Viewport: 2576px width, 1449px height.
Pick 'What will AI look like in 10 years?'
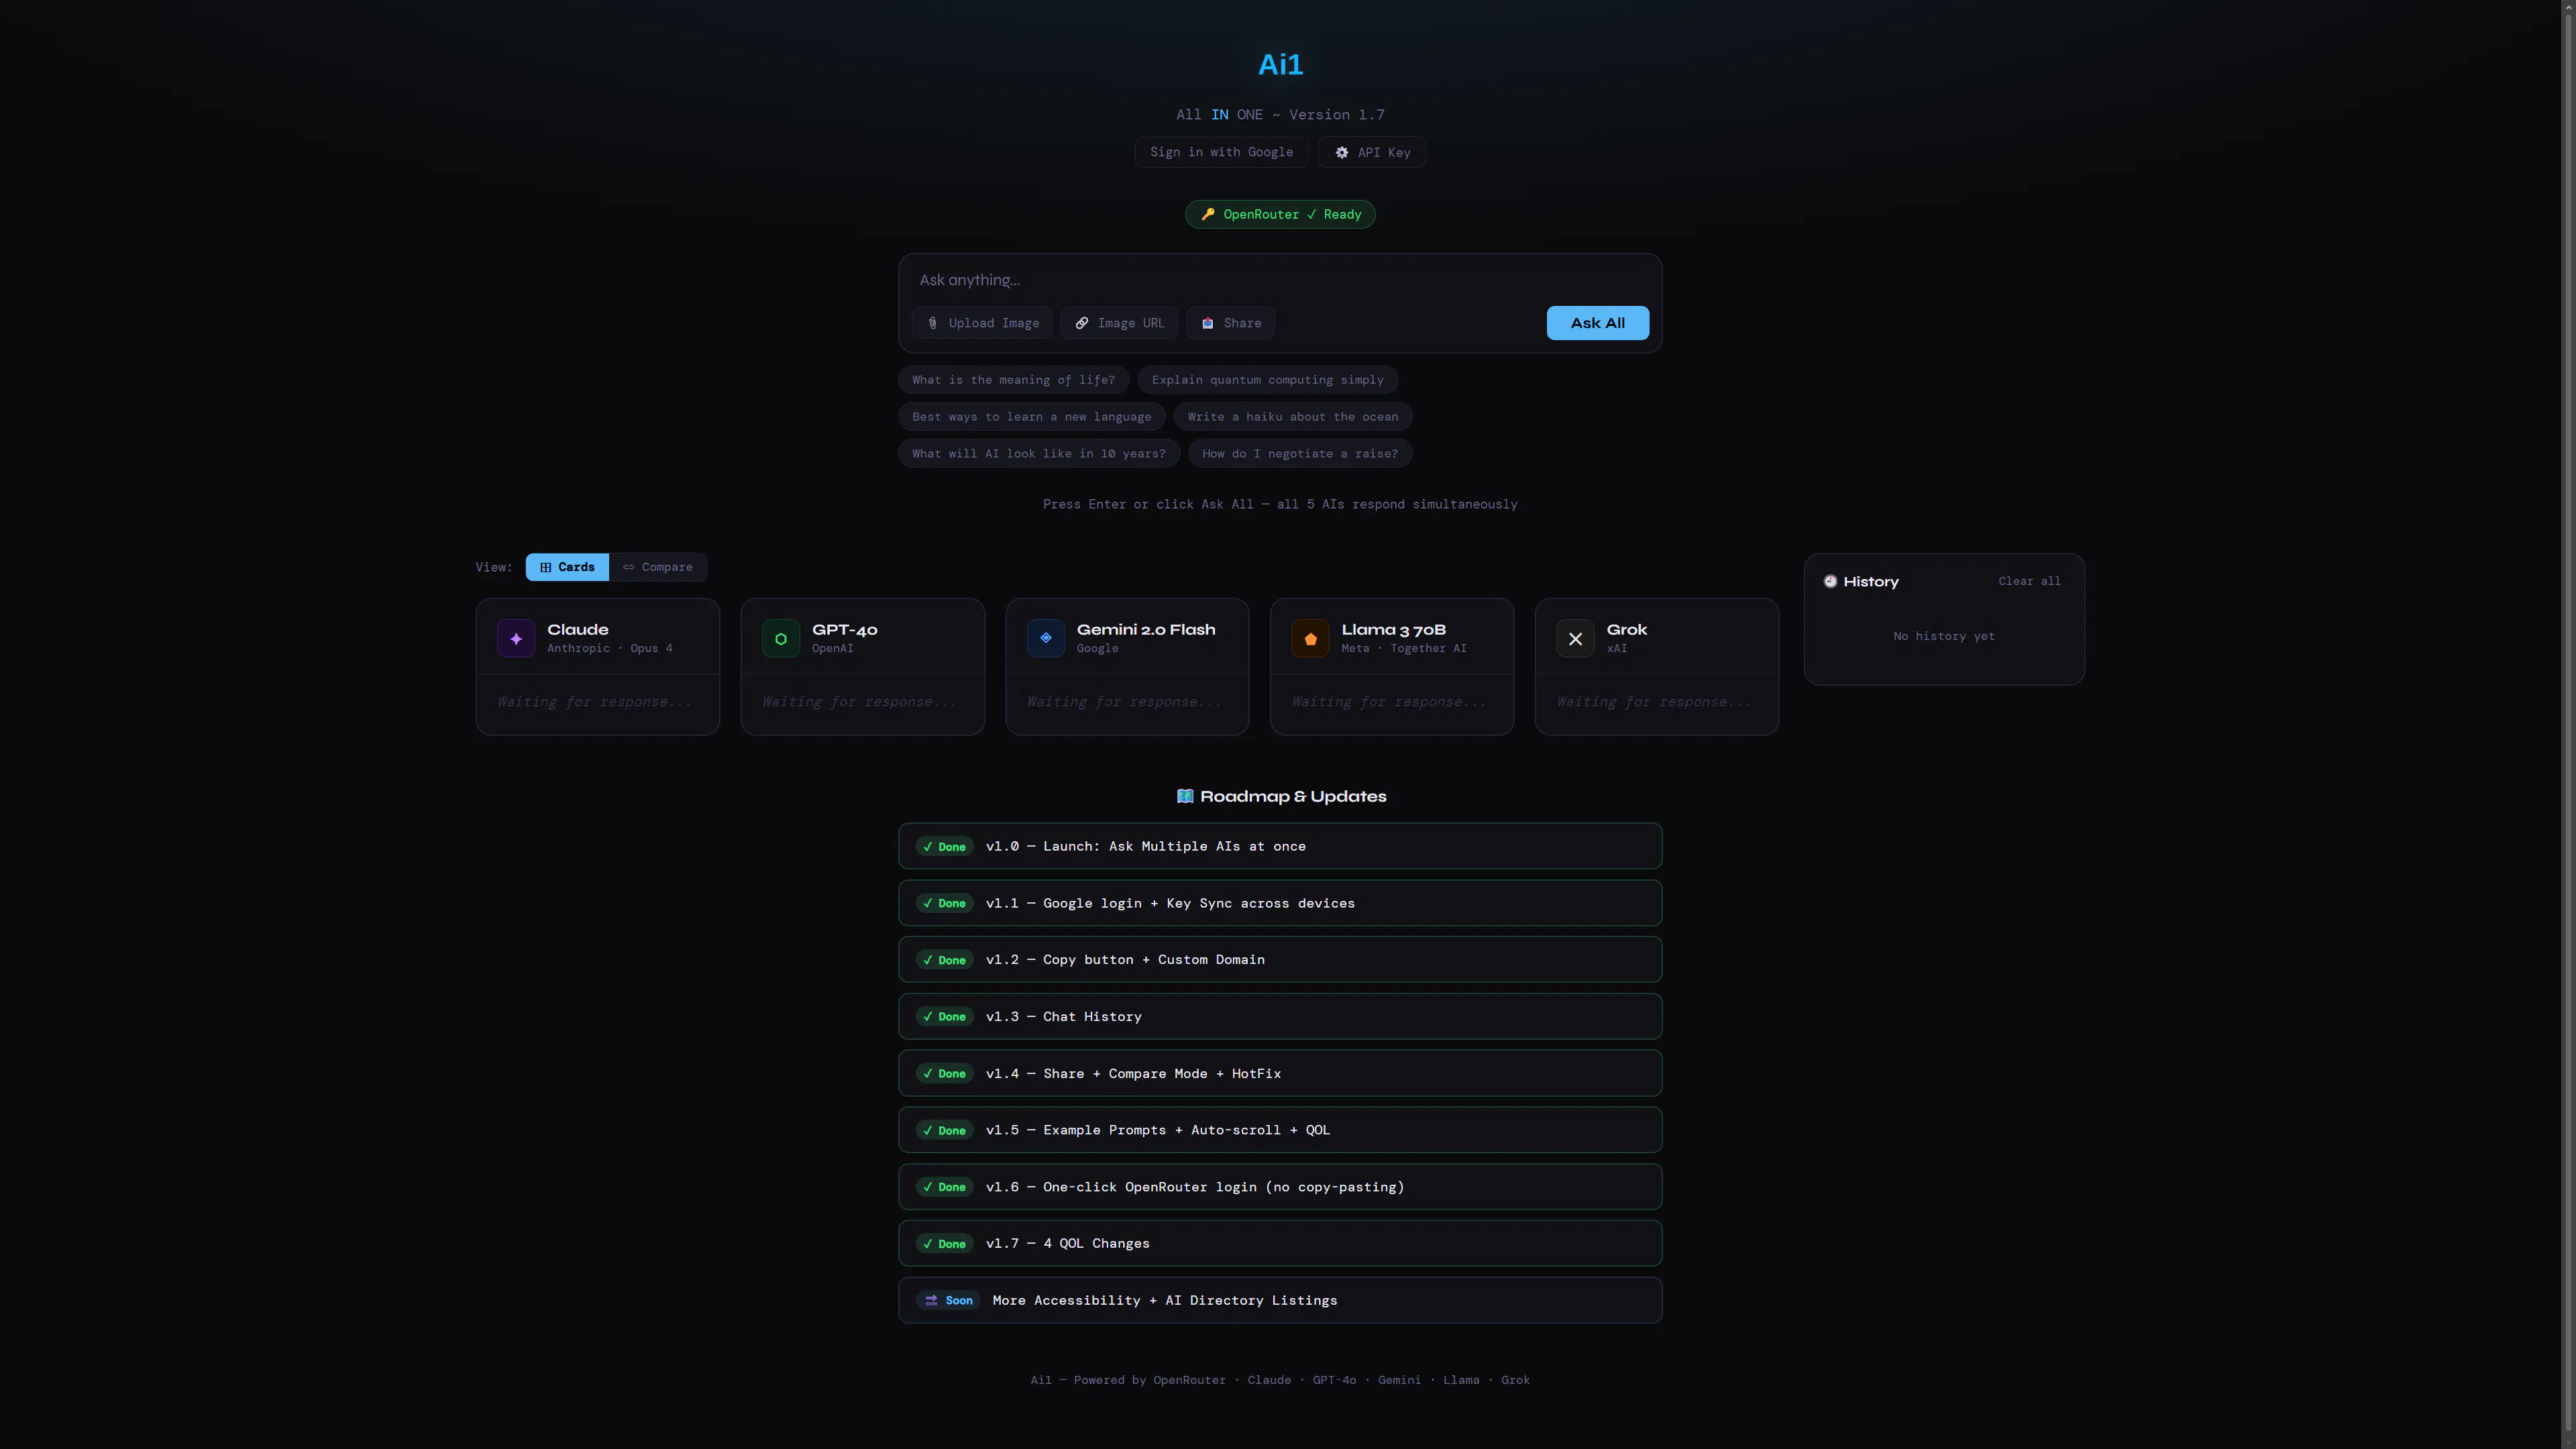pos(1038,454)
